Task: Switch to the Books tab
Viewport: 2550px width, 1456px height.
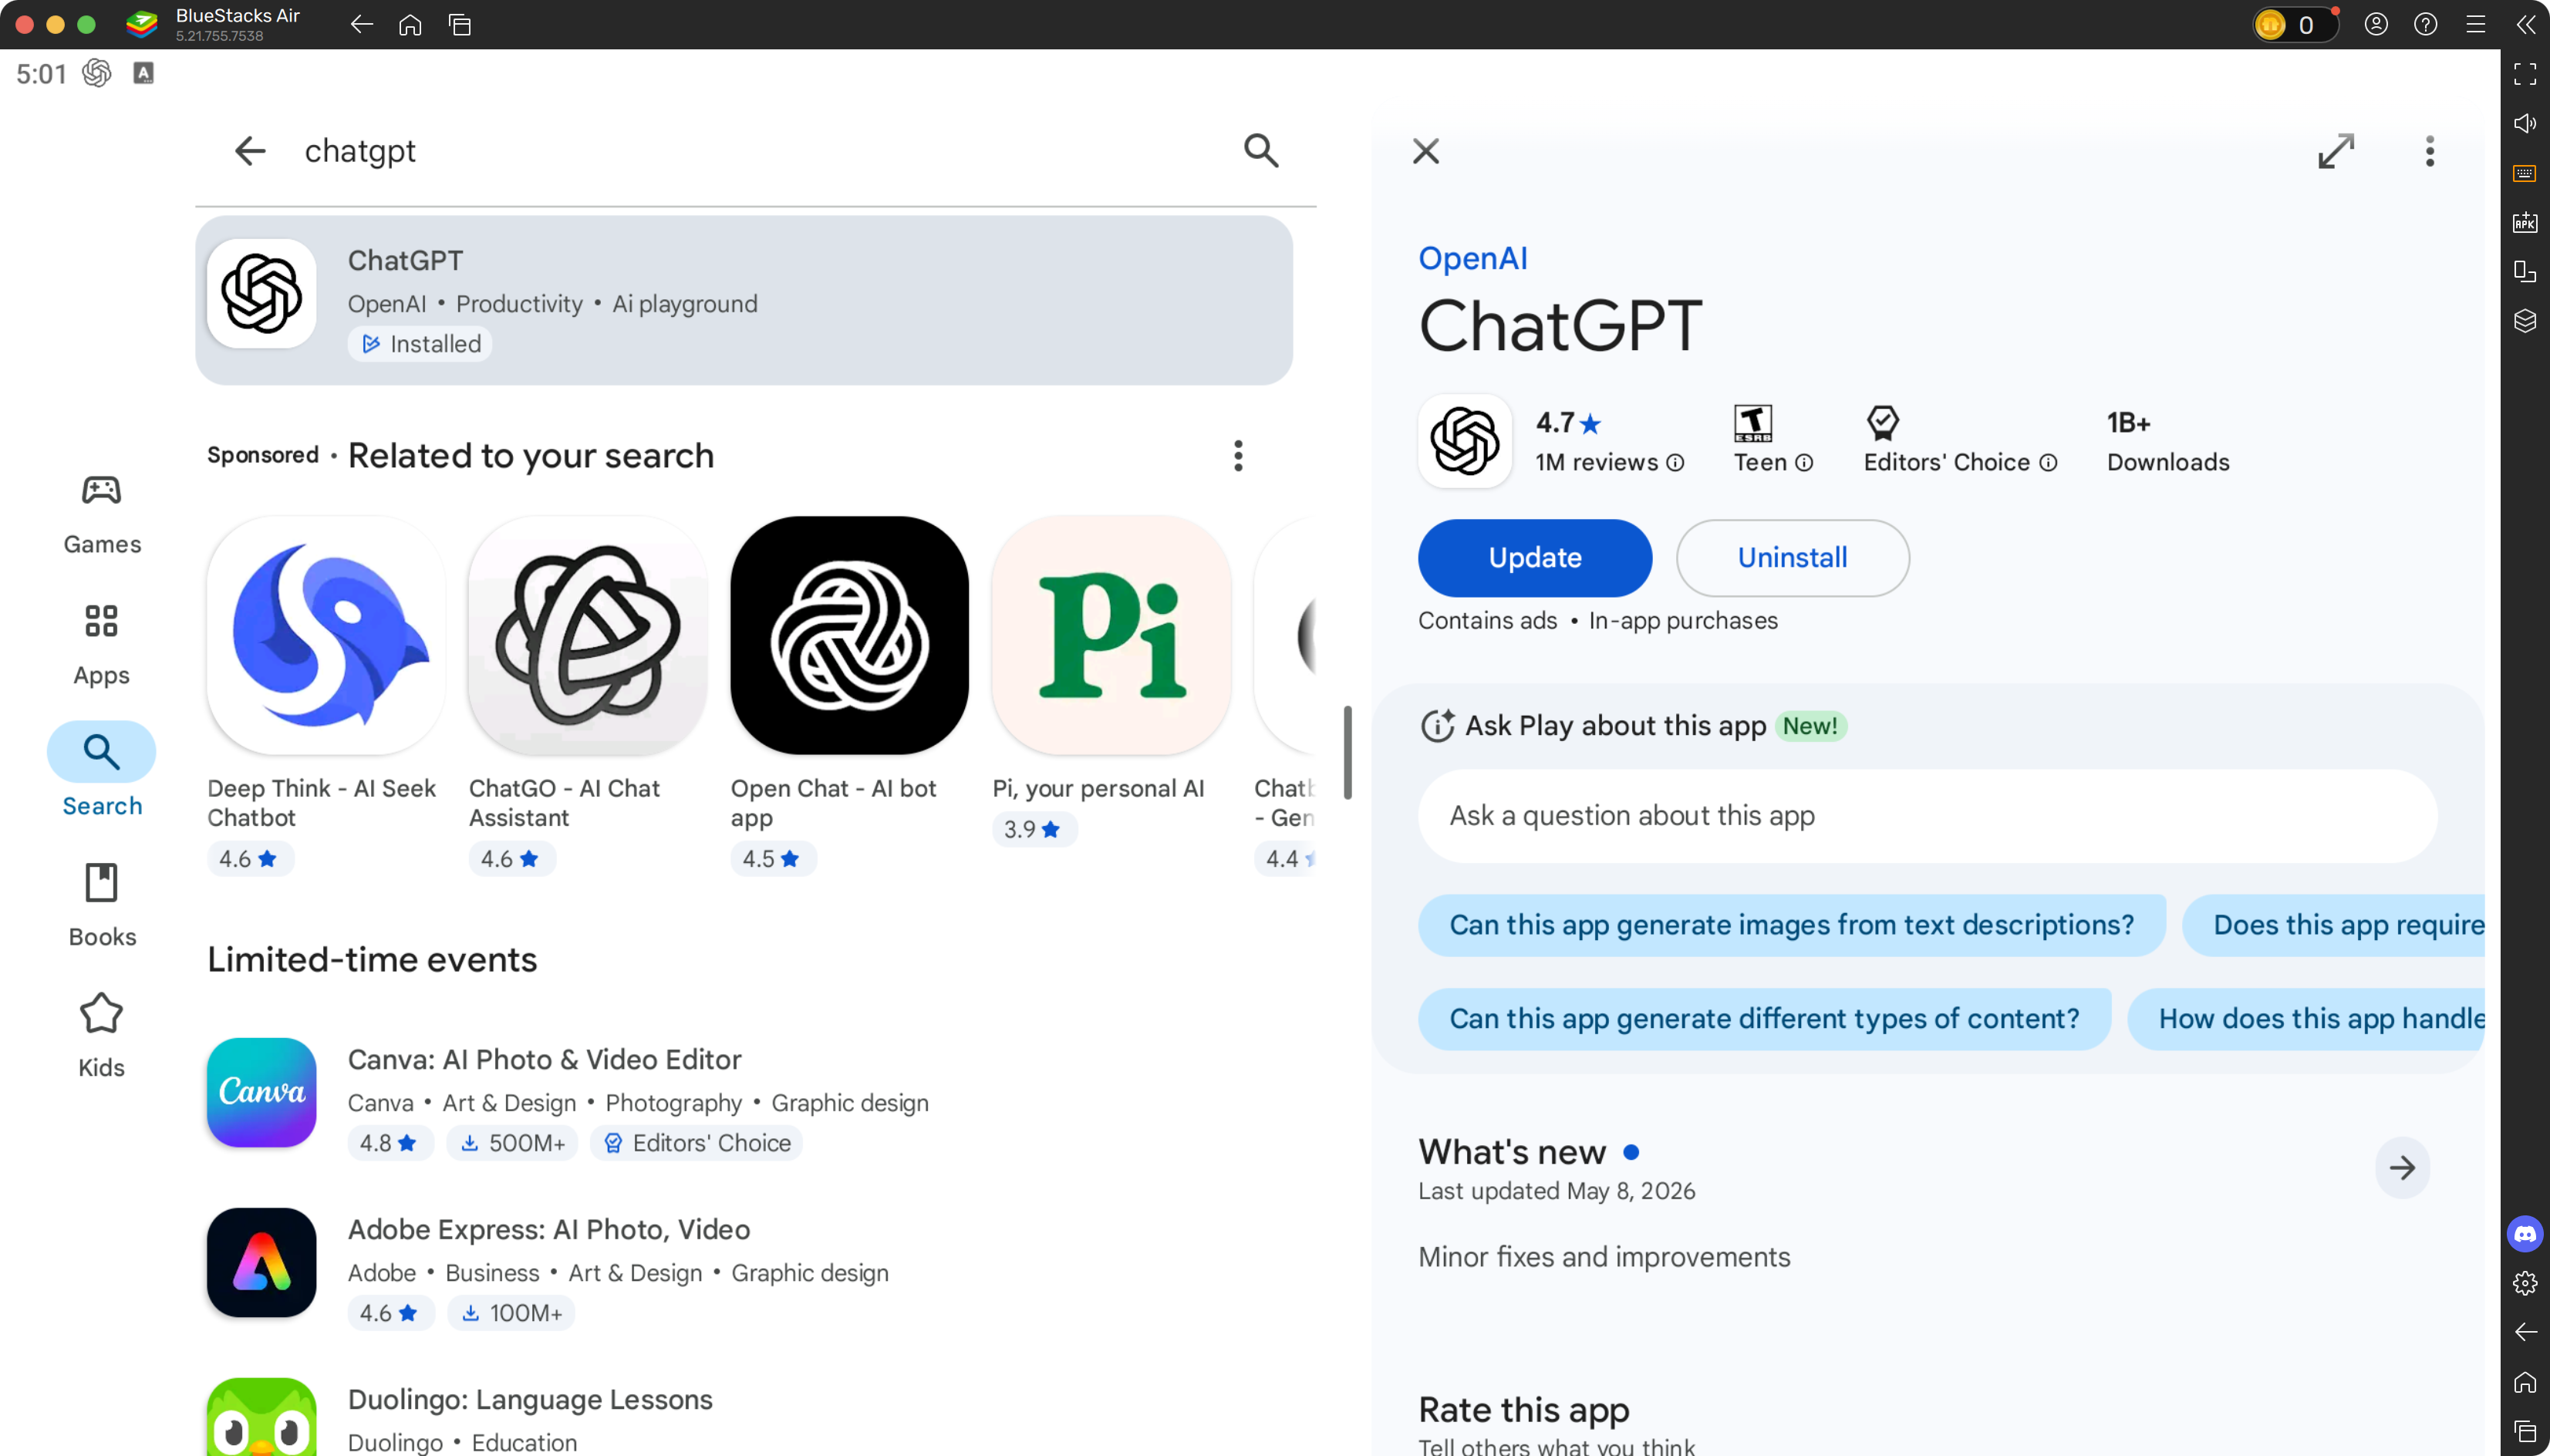Action: 102,907
